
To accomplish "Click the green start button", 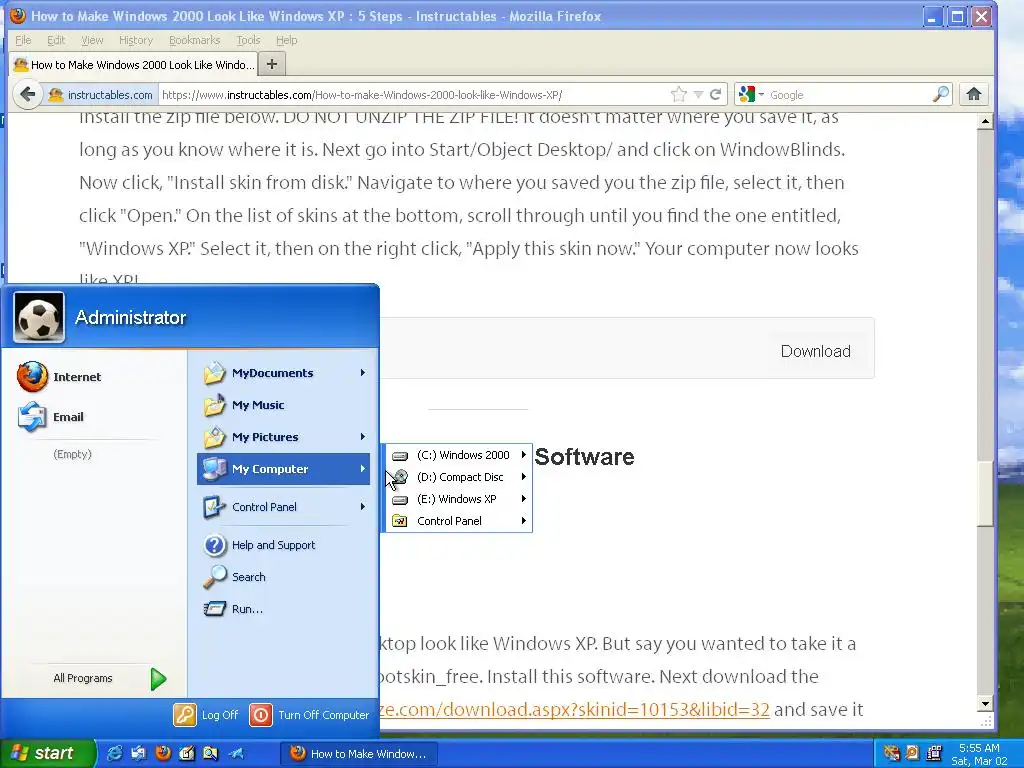I will [47, 753].
